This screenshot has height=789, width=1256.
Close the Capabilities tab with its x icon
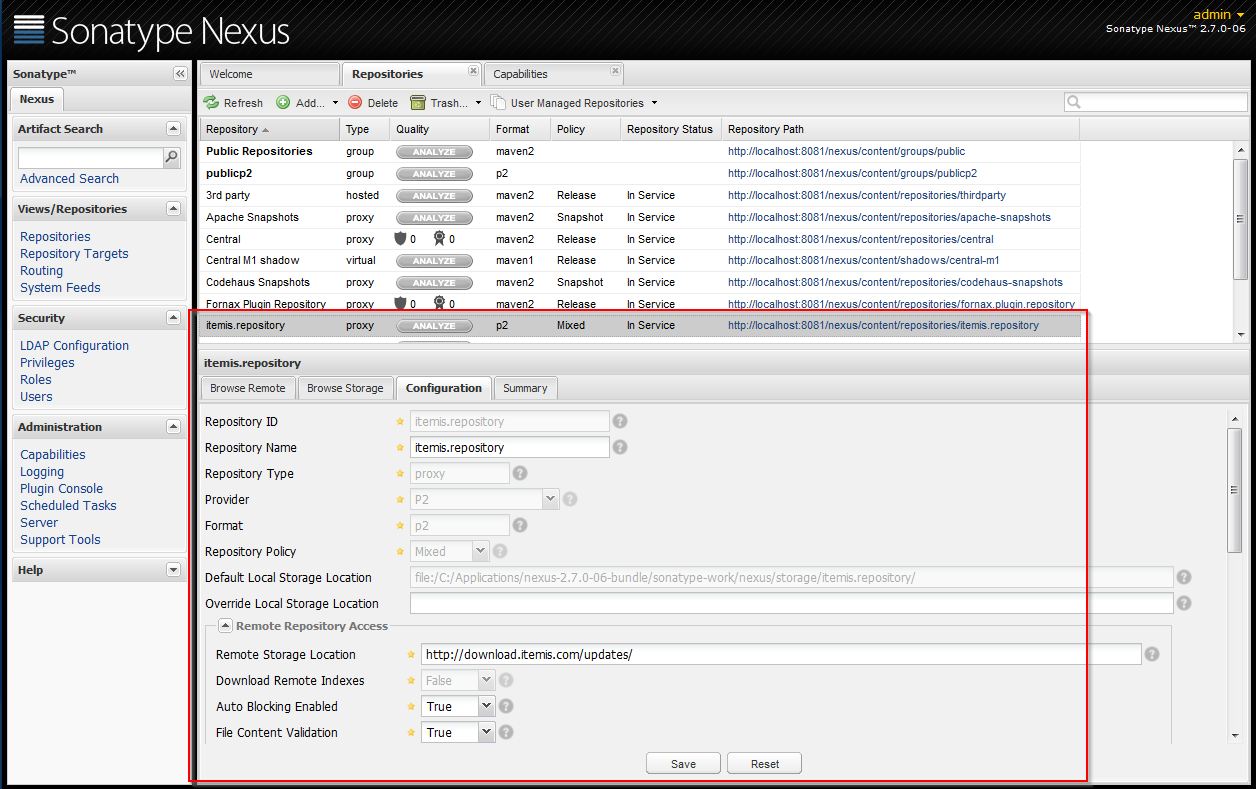(615, 71)
